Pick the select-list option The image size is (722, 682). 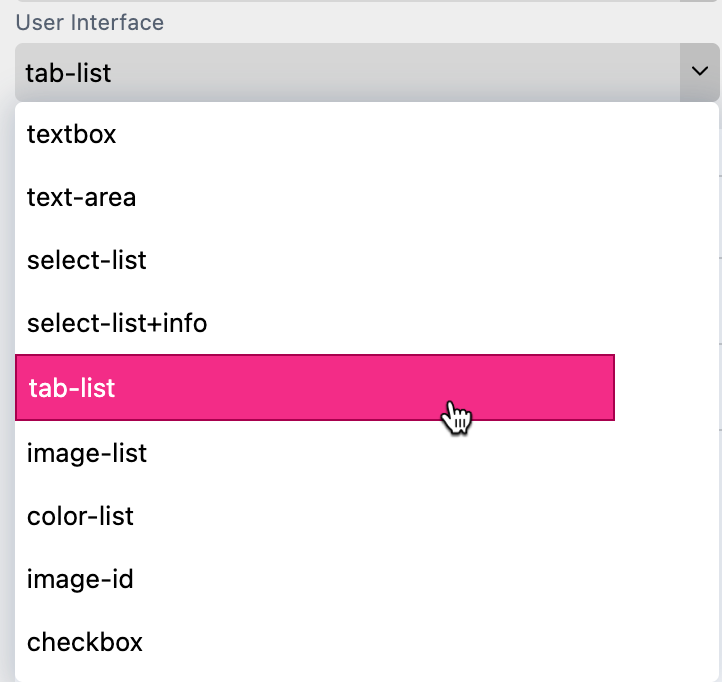pyautogui.click(x=87, y=260)
